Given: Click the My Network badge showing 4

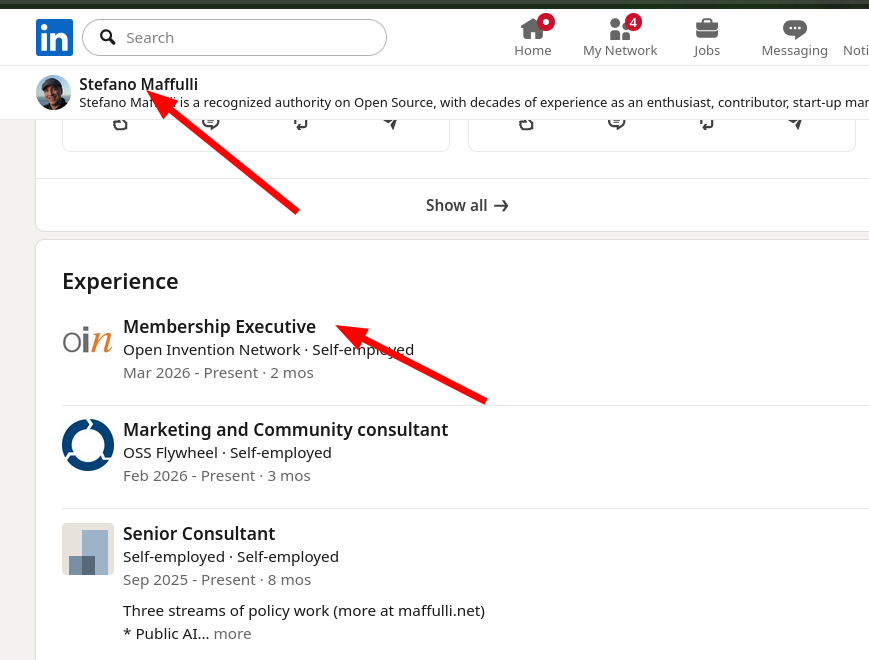Looking at the screenshot, I should tap(633, 22).
